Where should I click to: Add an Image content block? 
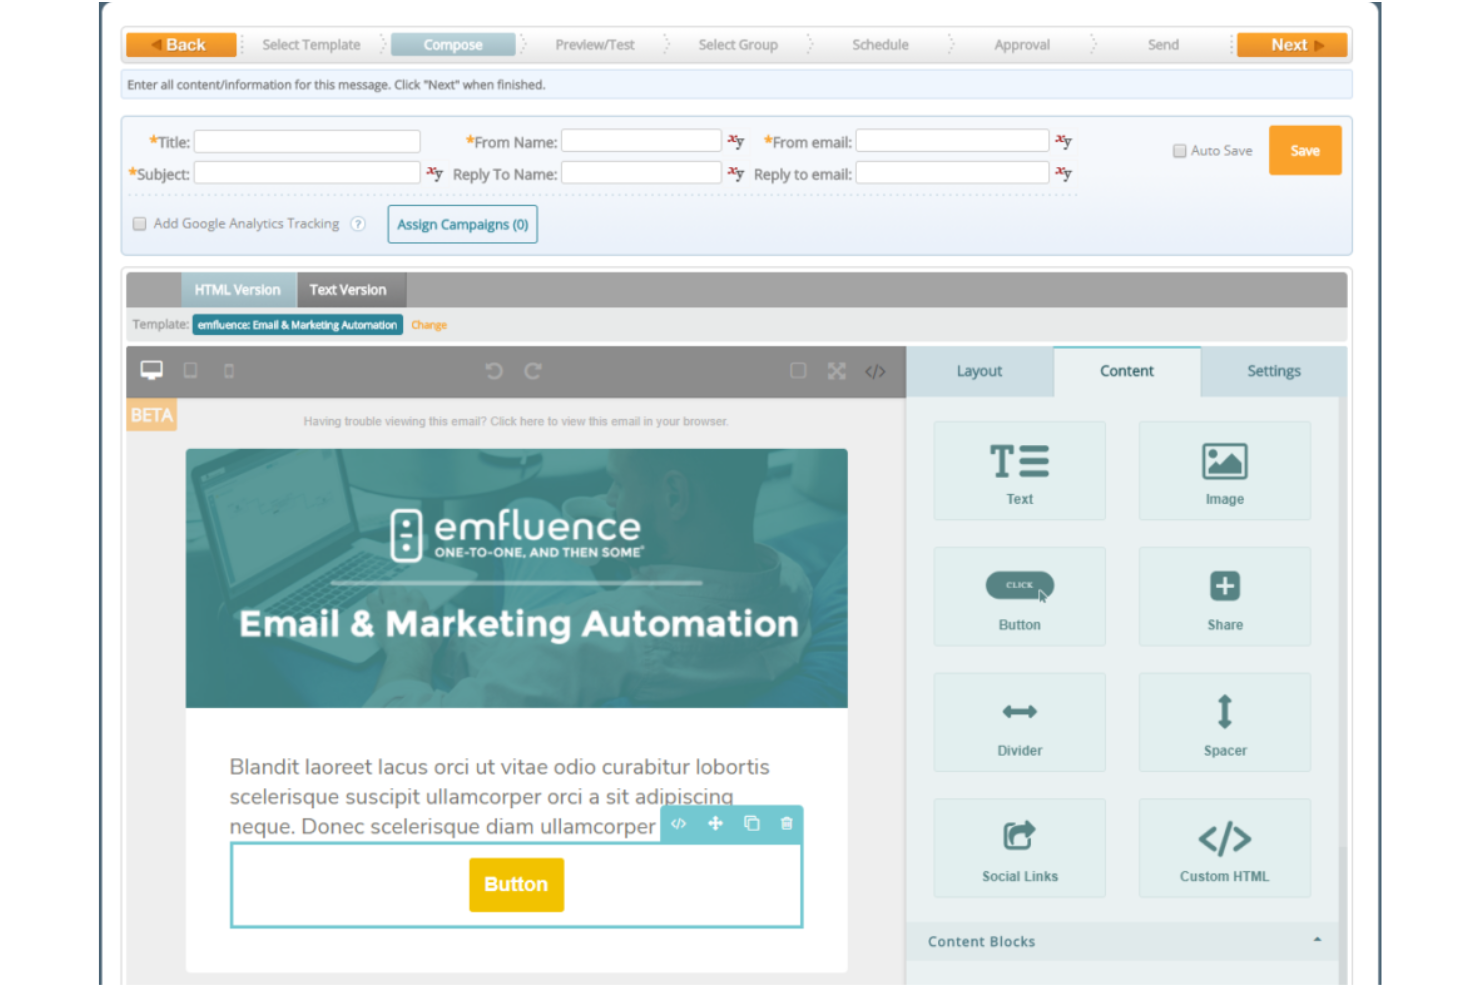1224,471
